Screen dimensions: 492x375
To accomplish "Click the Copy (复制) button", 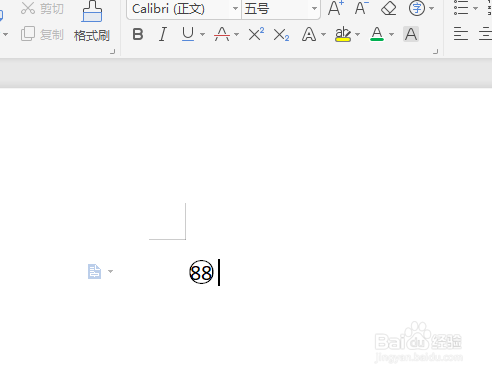I will coord(42,34).
